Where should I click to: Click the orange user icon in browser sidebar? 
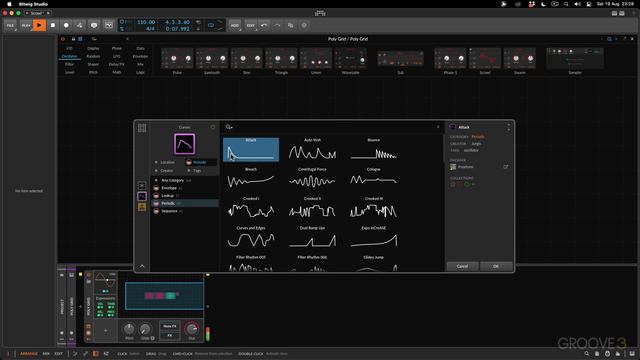click(x=142, y=207)
